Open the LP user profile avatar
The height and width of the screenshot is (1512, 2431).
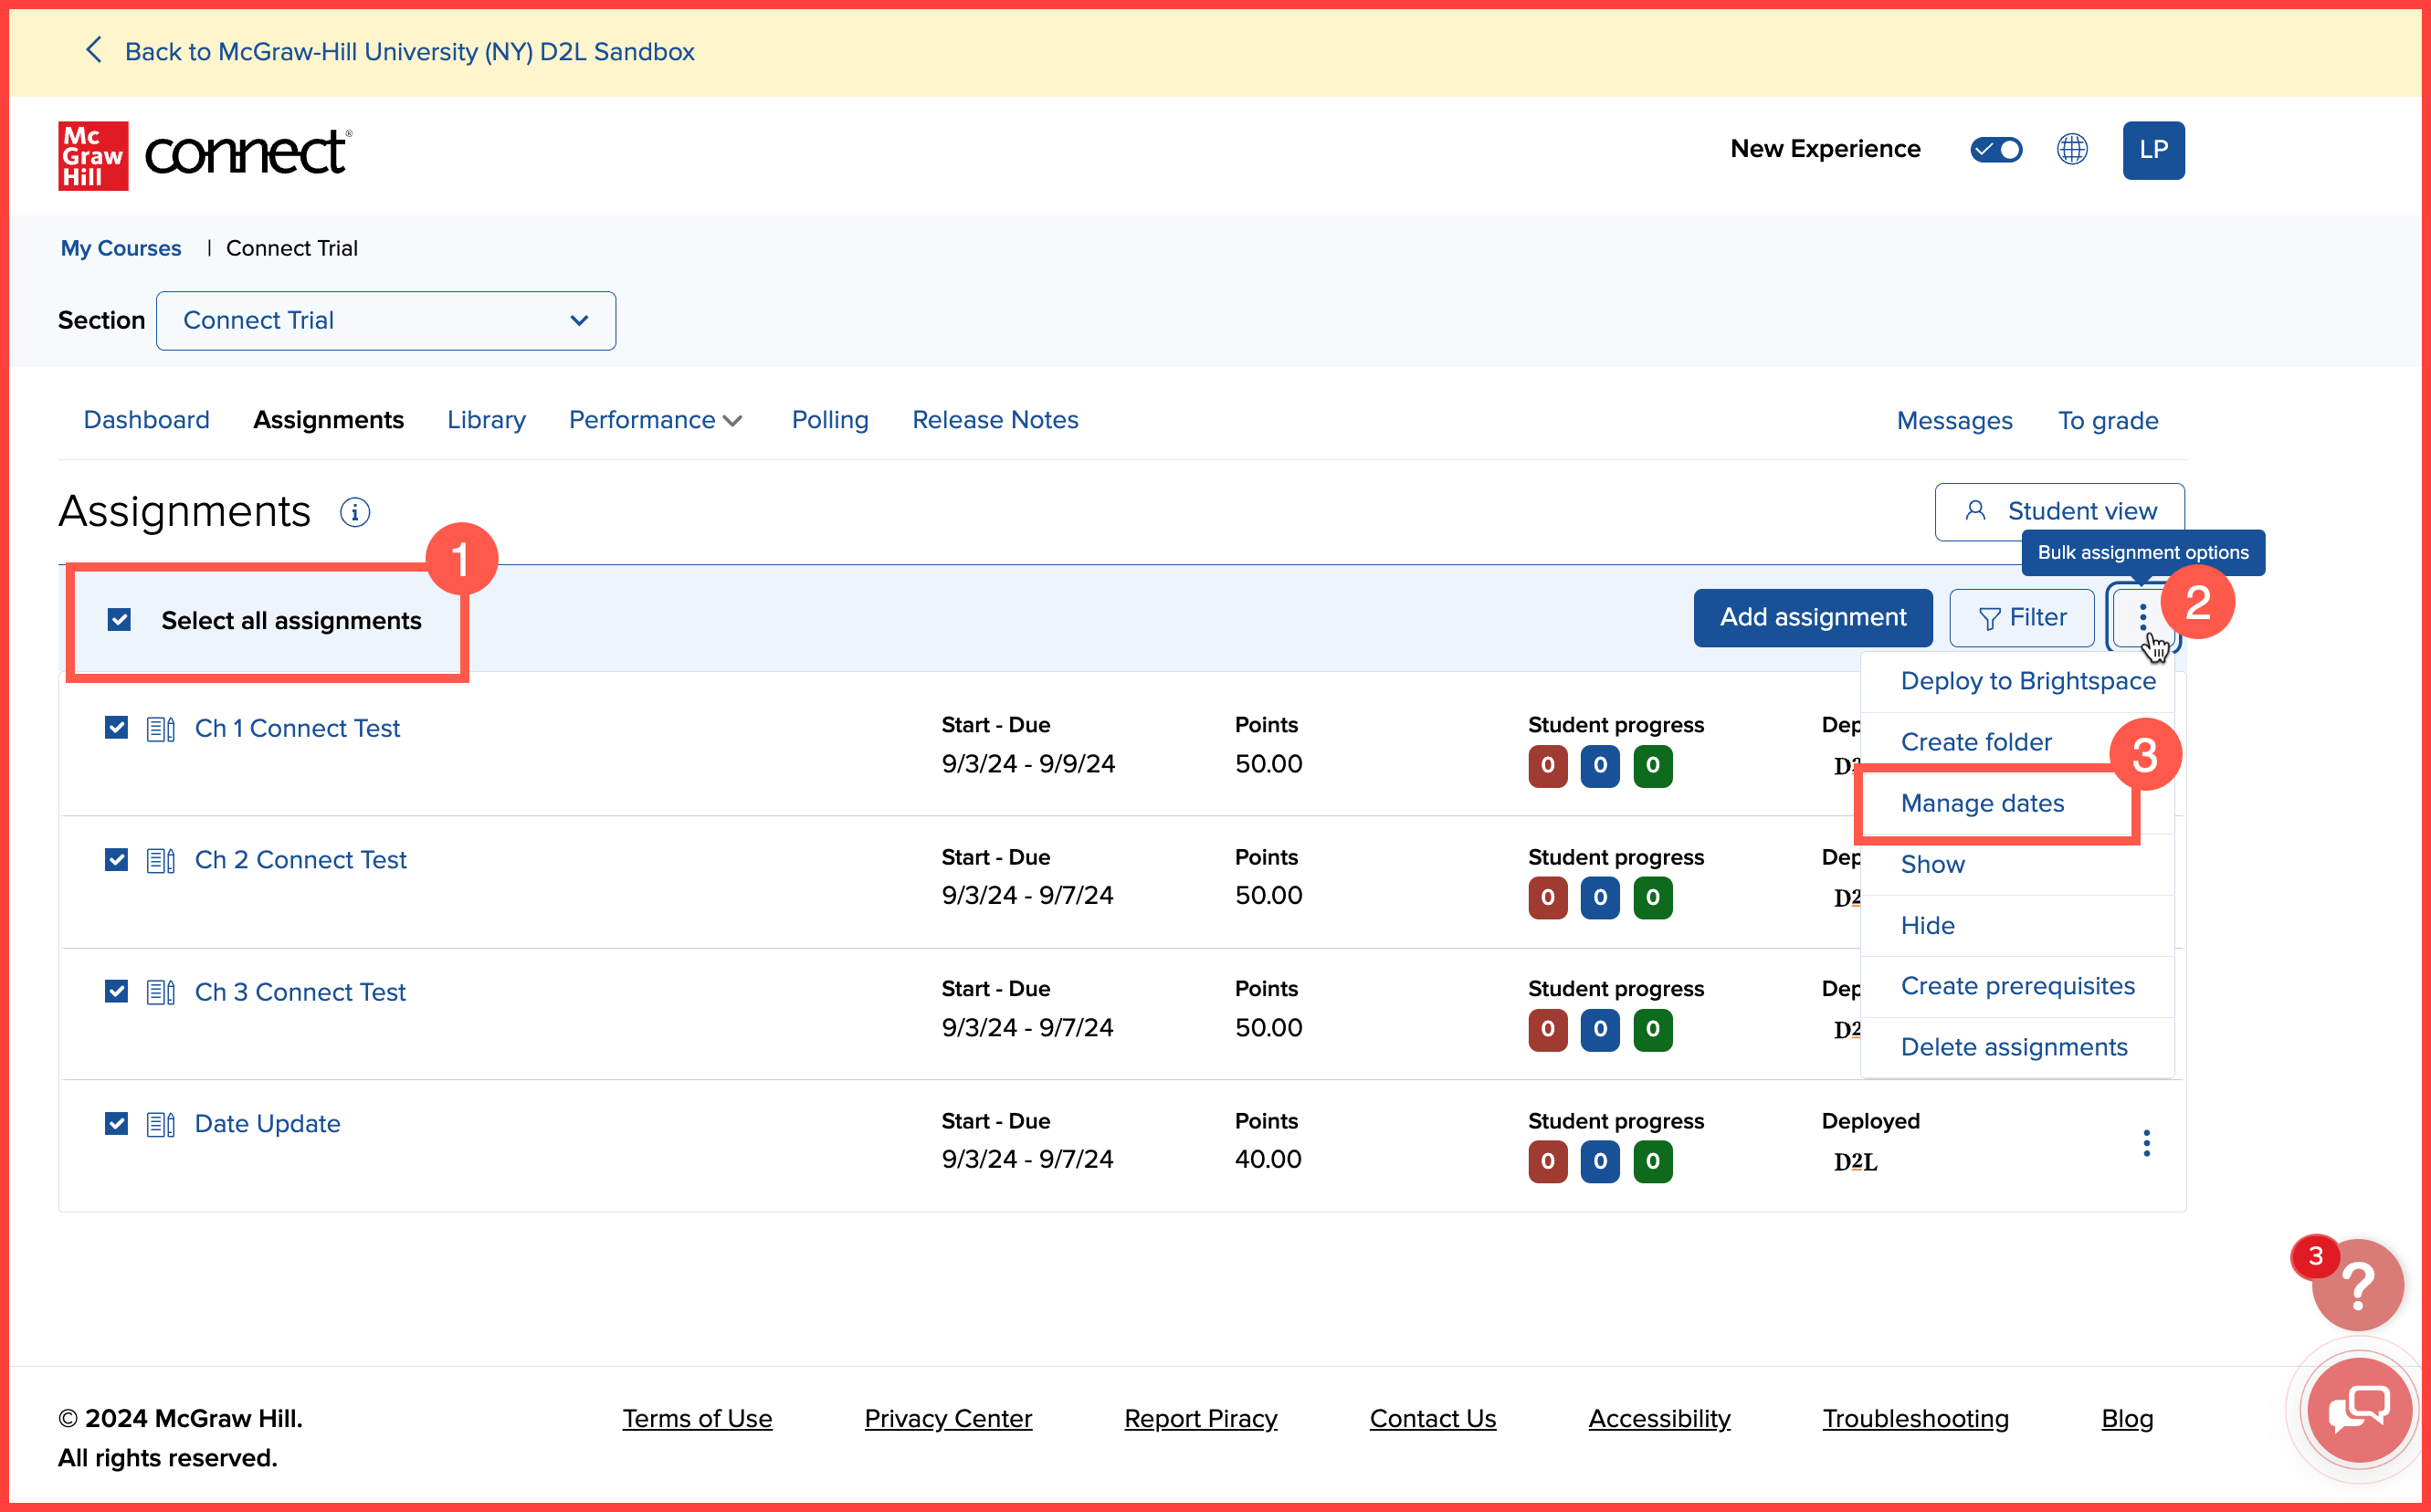tap(2153, 150)
